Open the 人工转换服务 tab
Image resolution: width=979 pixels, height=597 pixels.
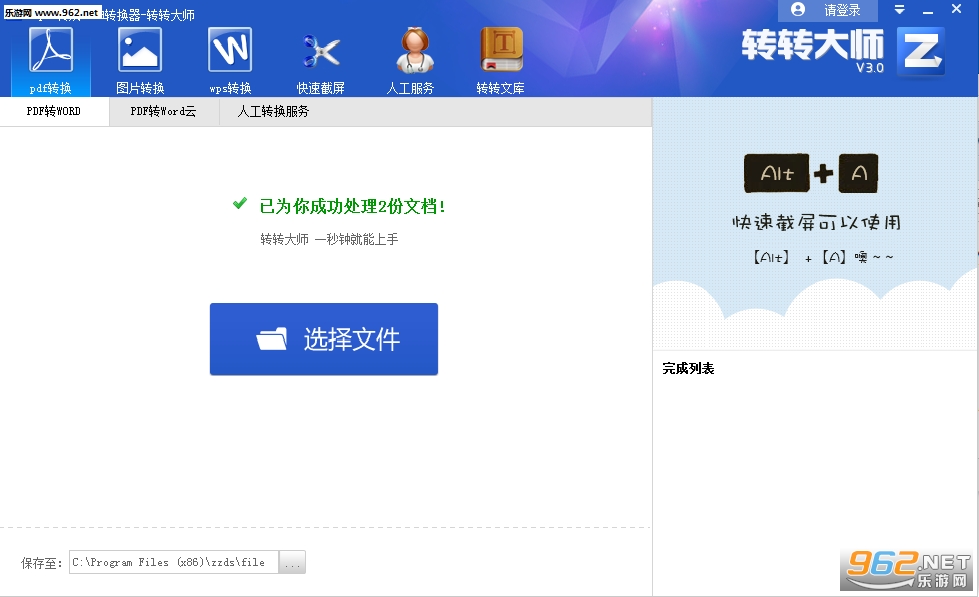273,111
